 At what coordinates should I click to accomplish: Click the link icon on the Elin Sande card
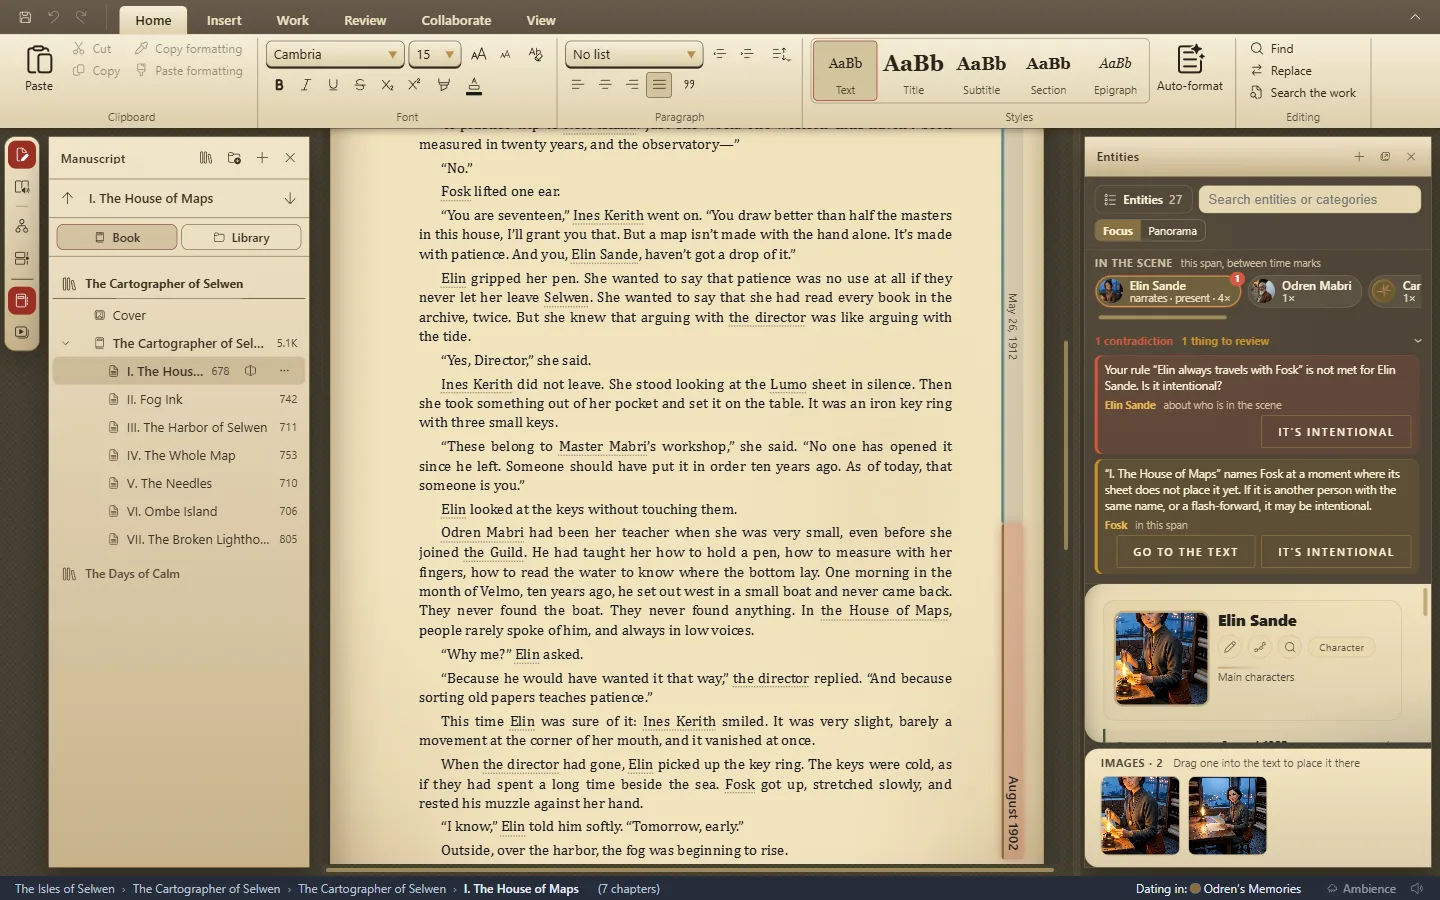[x=1260, y=647]
